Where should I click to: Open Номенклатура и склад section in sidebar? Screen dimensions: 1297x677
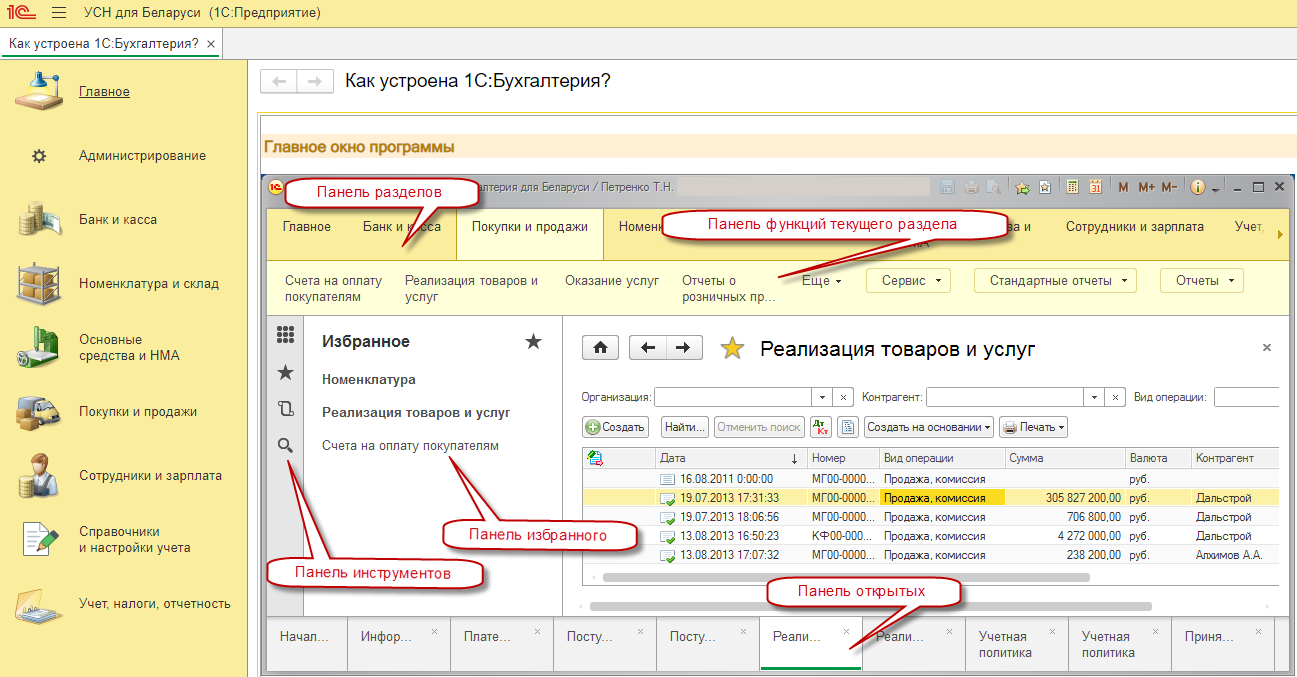(x=149, y=283)
